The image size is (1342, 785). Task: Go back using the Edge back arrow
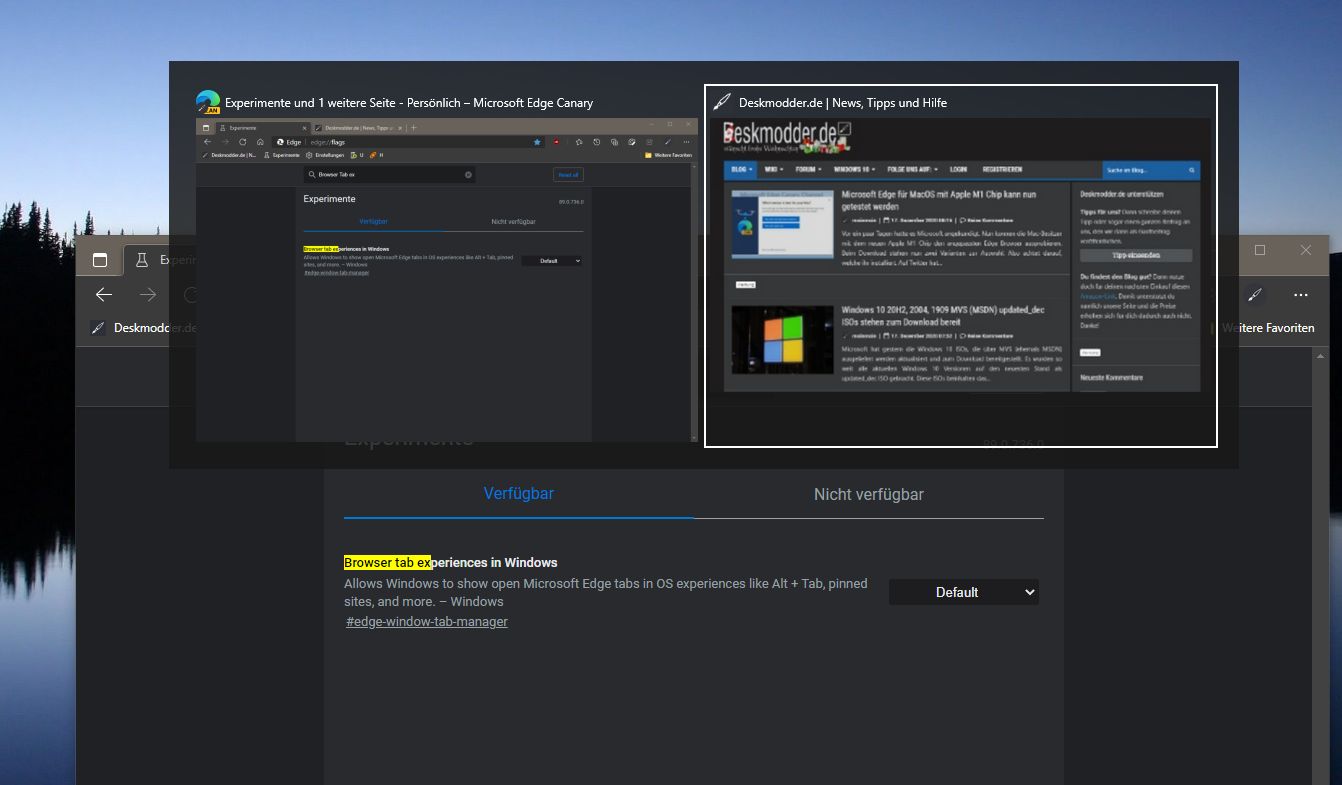pos(104,295)
